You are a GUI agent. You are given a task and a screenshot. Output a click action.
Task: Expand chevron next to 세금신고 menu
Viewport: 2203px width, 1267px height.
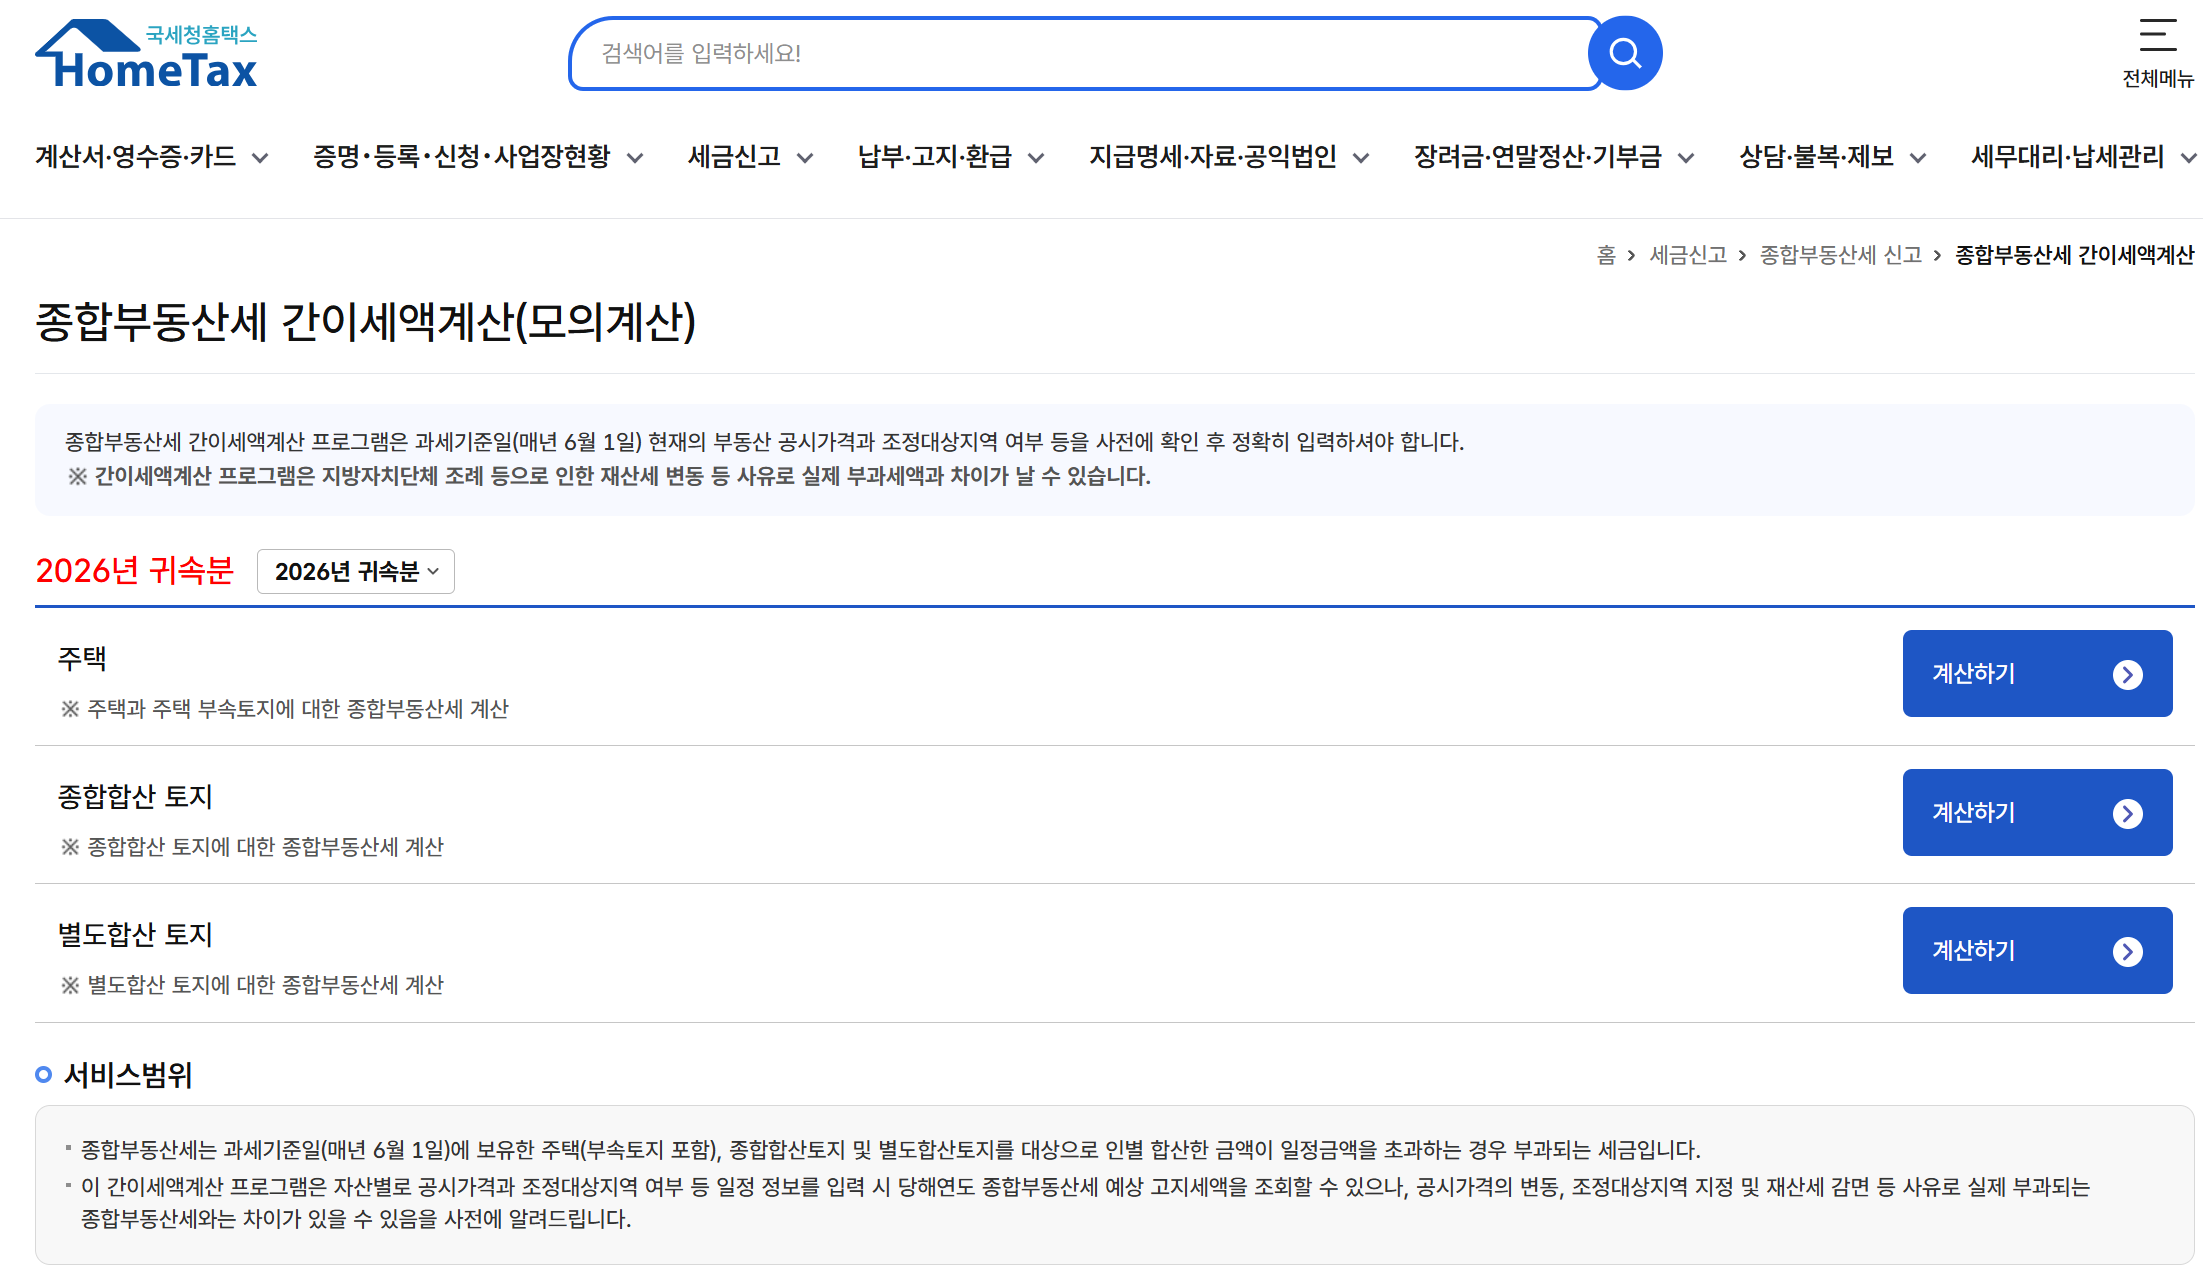[x=805, y=158]
